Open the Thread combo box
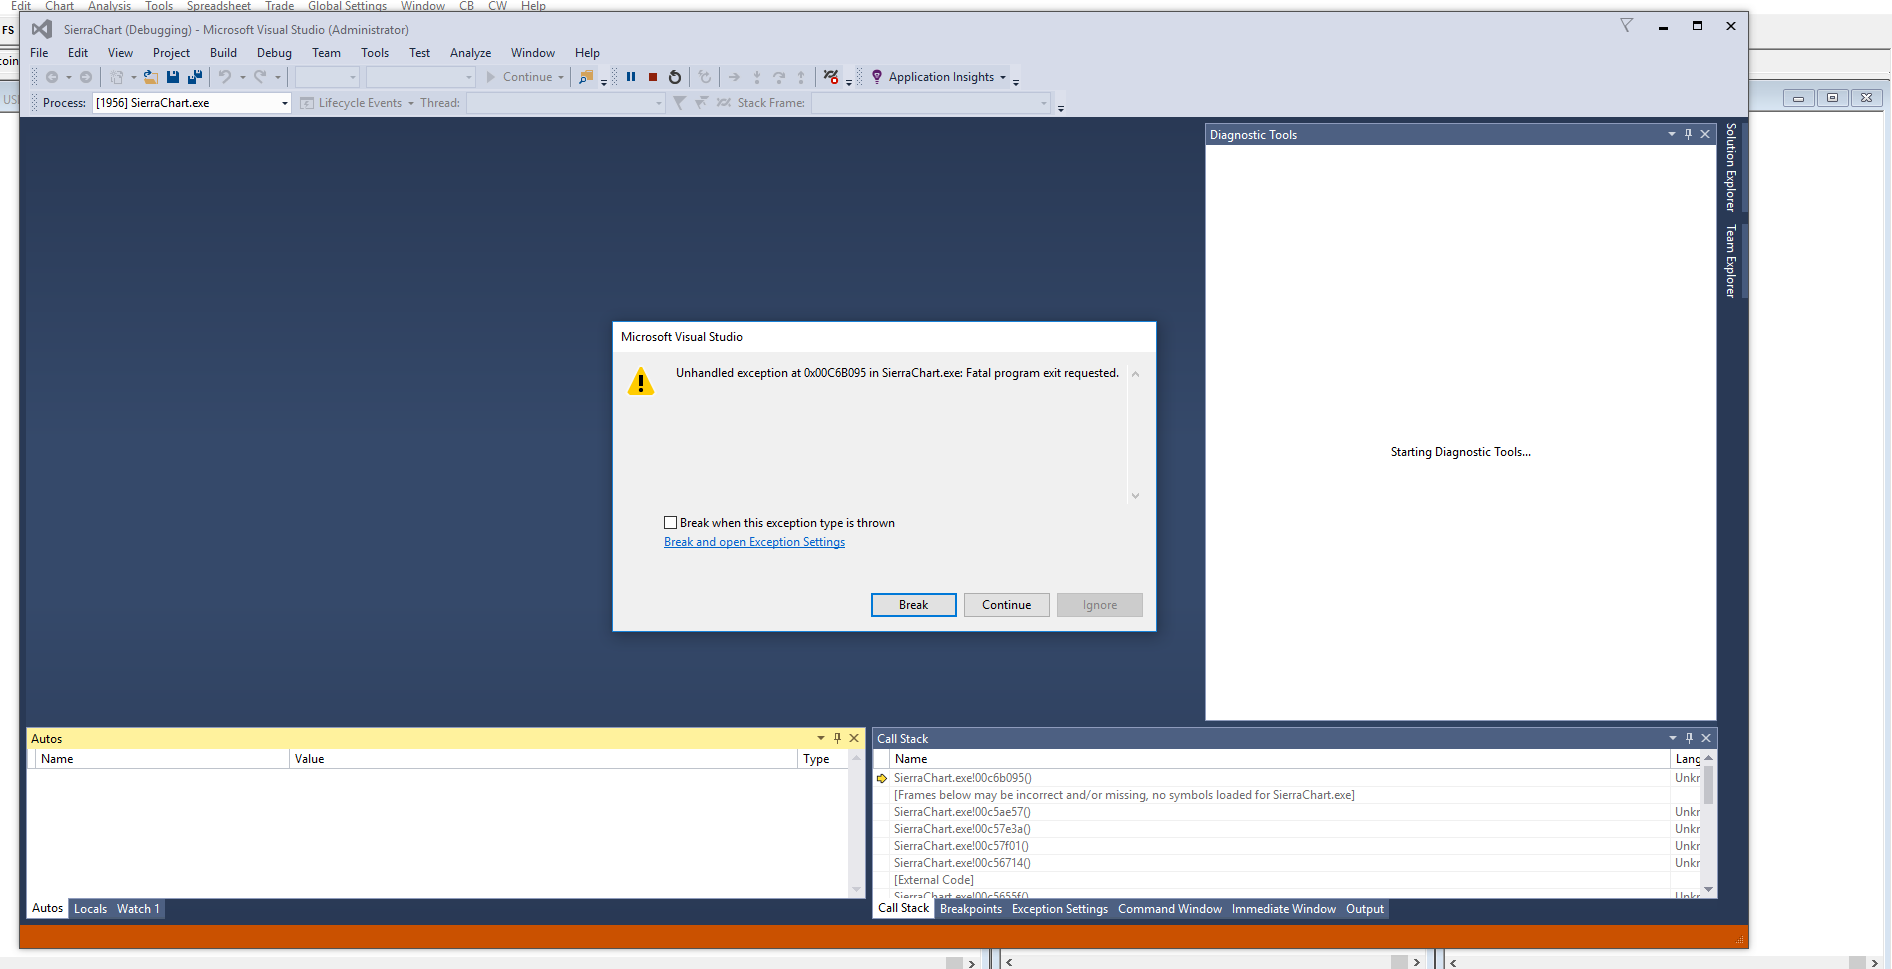The width and height of the screenshot is (1892, 969). (565, 103)
